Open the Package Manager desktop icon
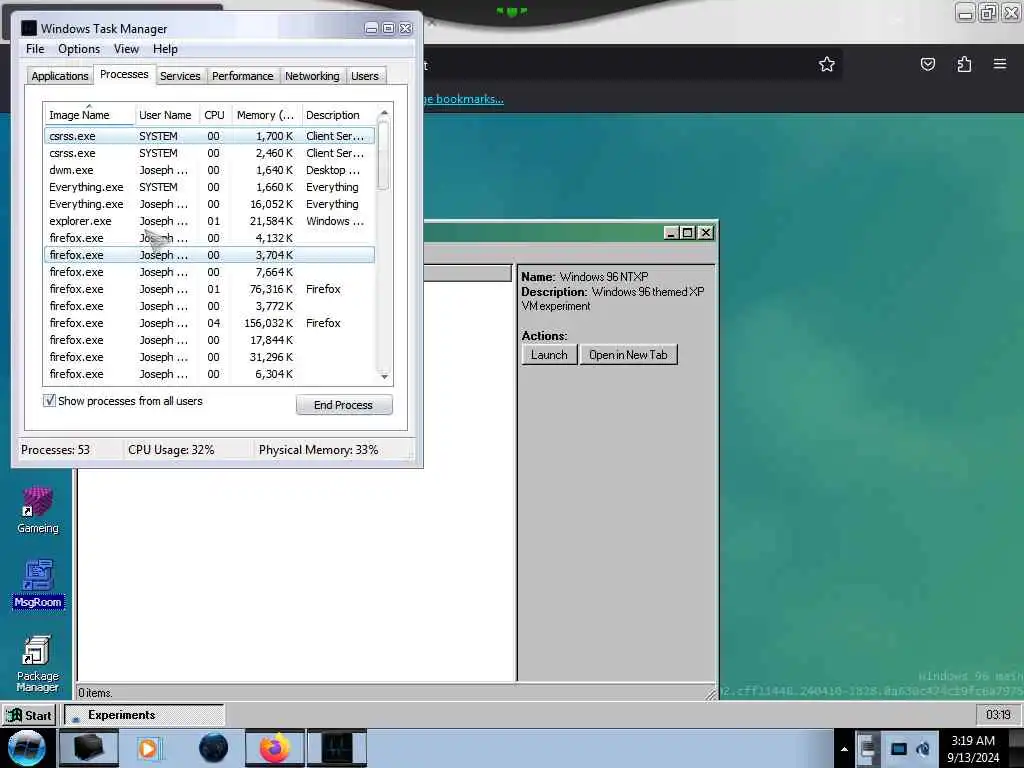 tap(38, 664)
